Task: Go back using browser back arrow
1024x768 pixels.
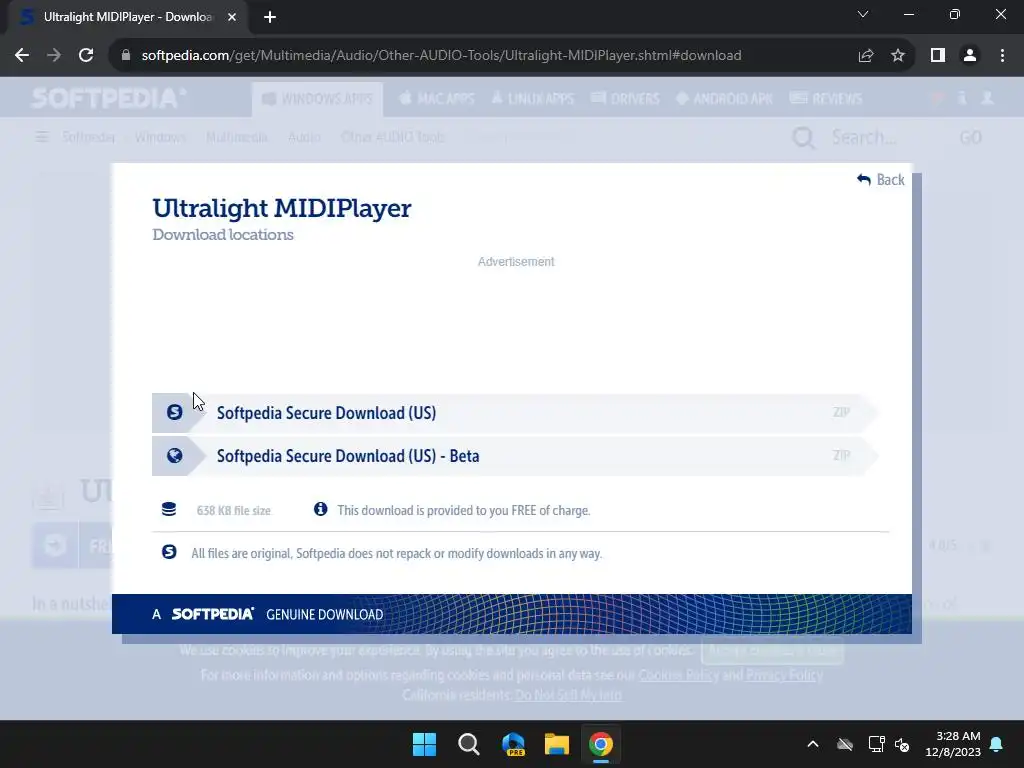Action: (x=22, y=56)
